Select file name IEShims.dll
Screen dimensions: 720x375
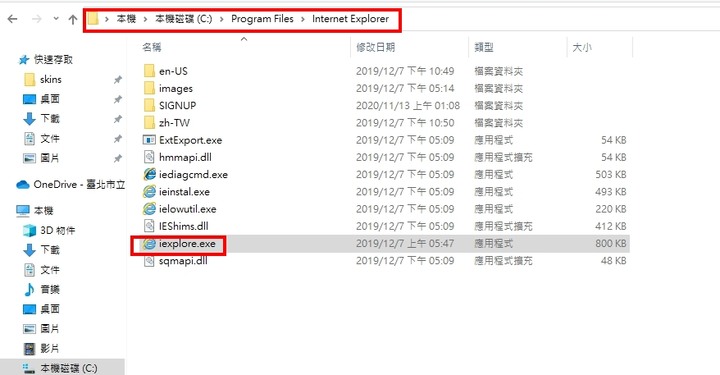tap(184, 226)
